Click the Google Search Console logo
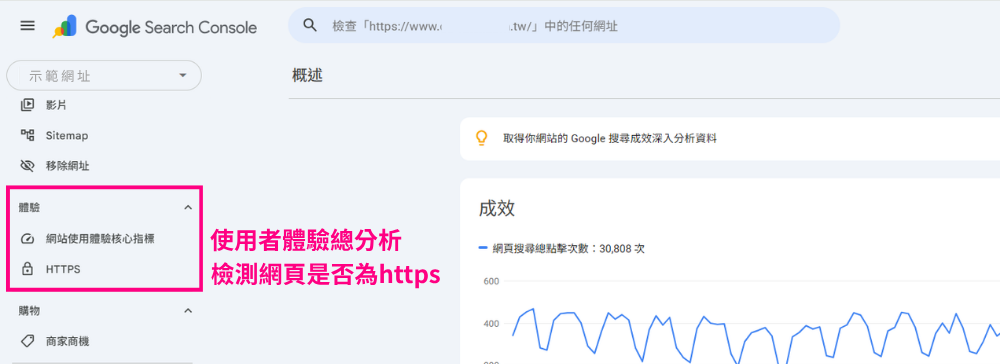Viewport: 1000px width, 364px height. 155,27
